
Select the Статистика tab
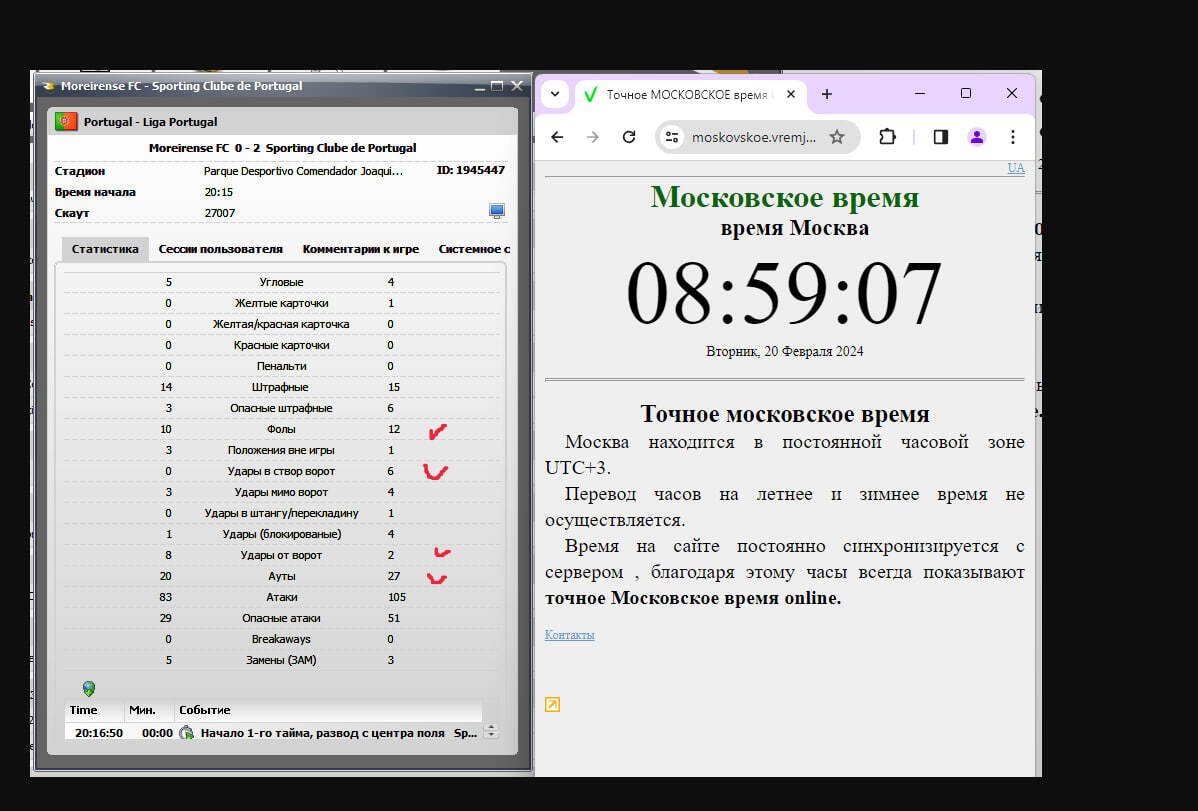[x=105, y=249]
